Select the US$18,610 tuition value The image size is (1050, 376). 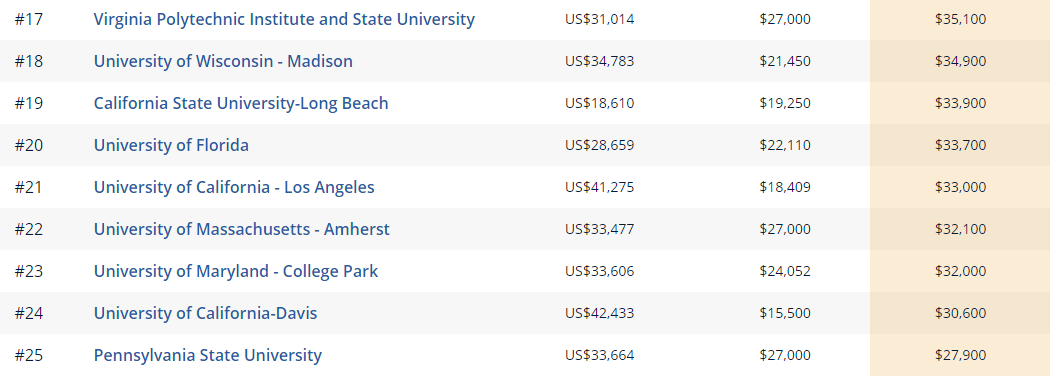click(599, 103)
